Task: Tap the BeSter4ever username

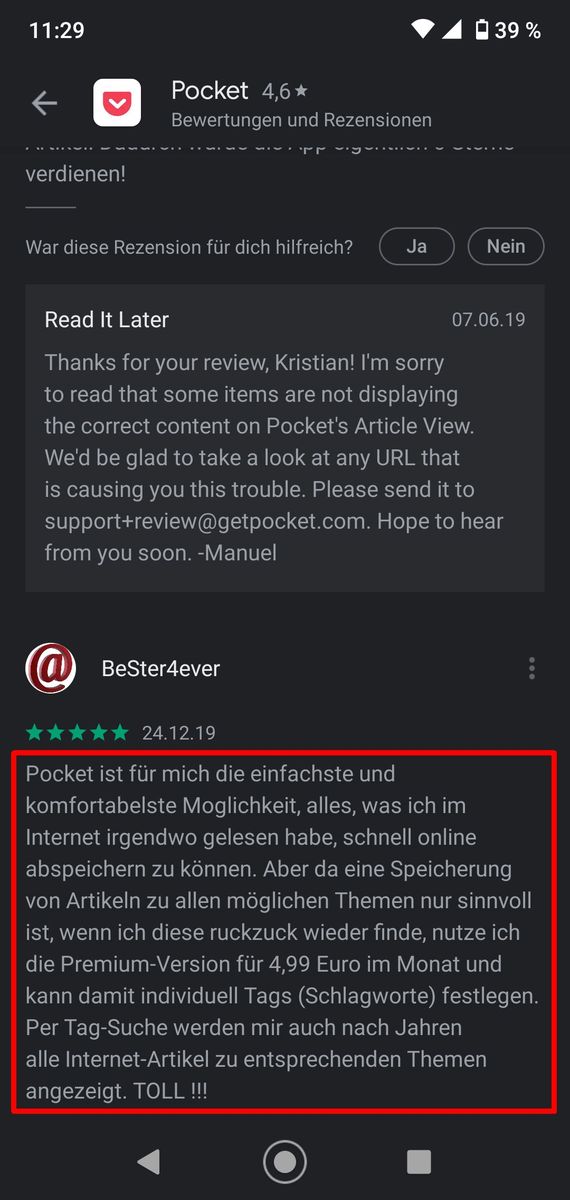Action: pos(161,668)
